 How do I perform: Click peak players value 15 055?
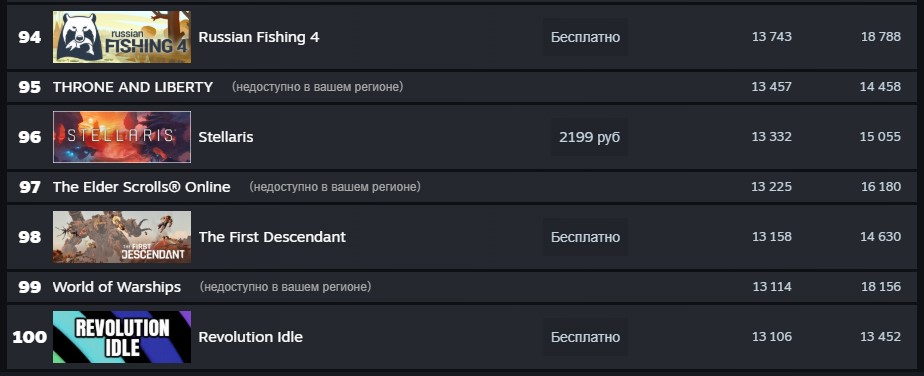point(880,137)
